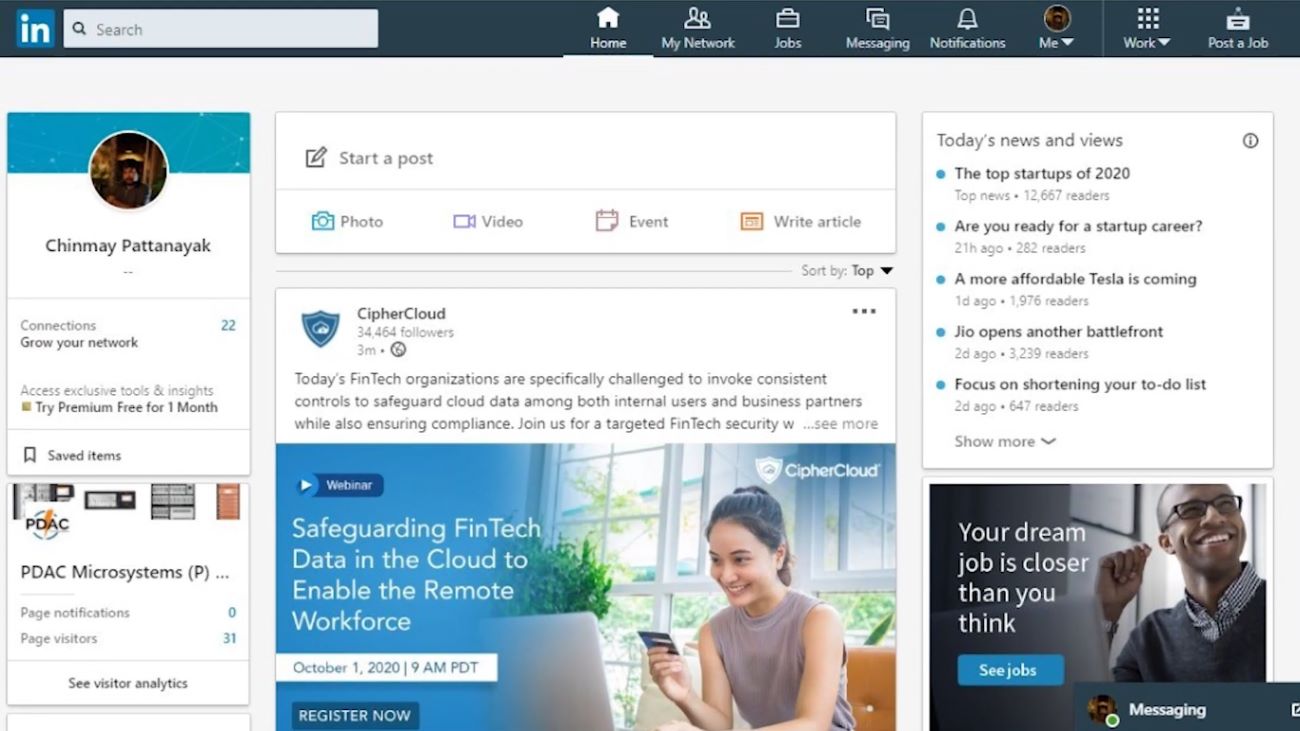1300x731 pixels.
Task: Expand Show more news stories
Action: pyautogui.click(x=1005, y=441)
